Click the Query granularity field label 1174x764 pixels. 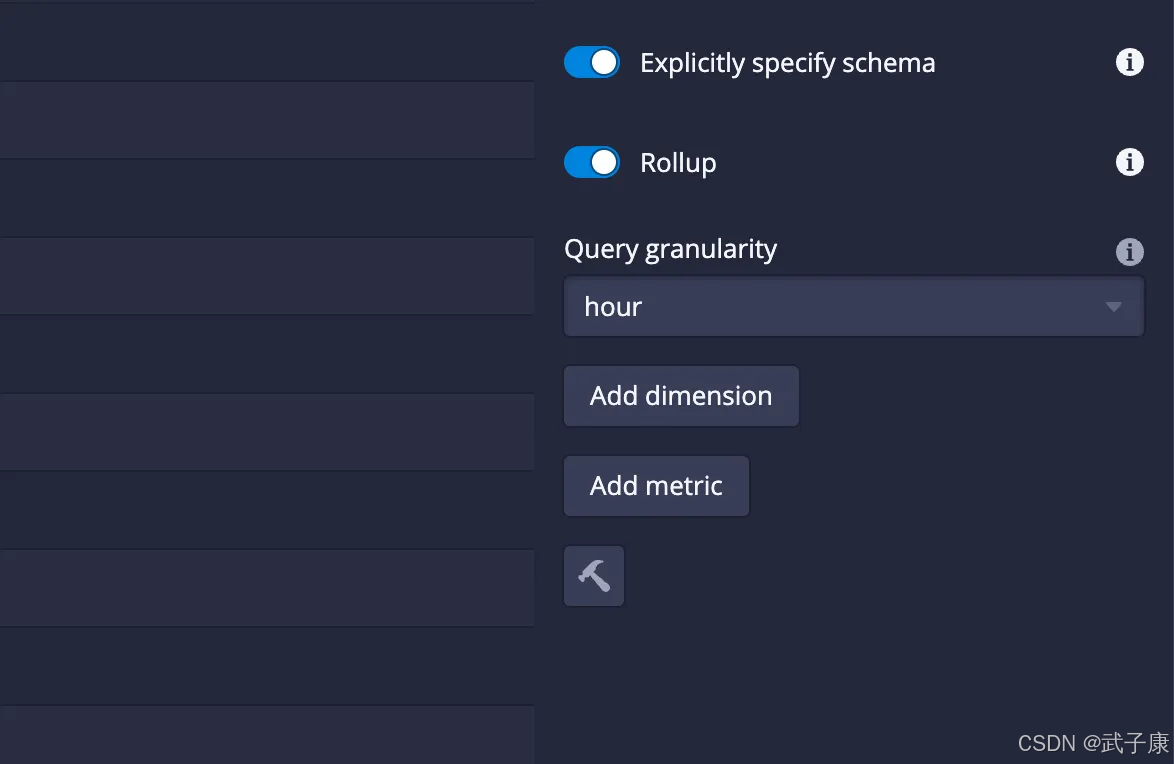[x=670, y=249]
